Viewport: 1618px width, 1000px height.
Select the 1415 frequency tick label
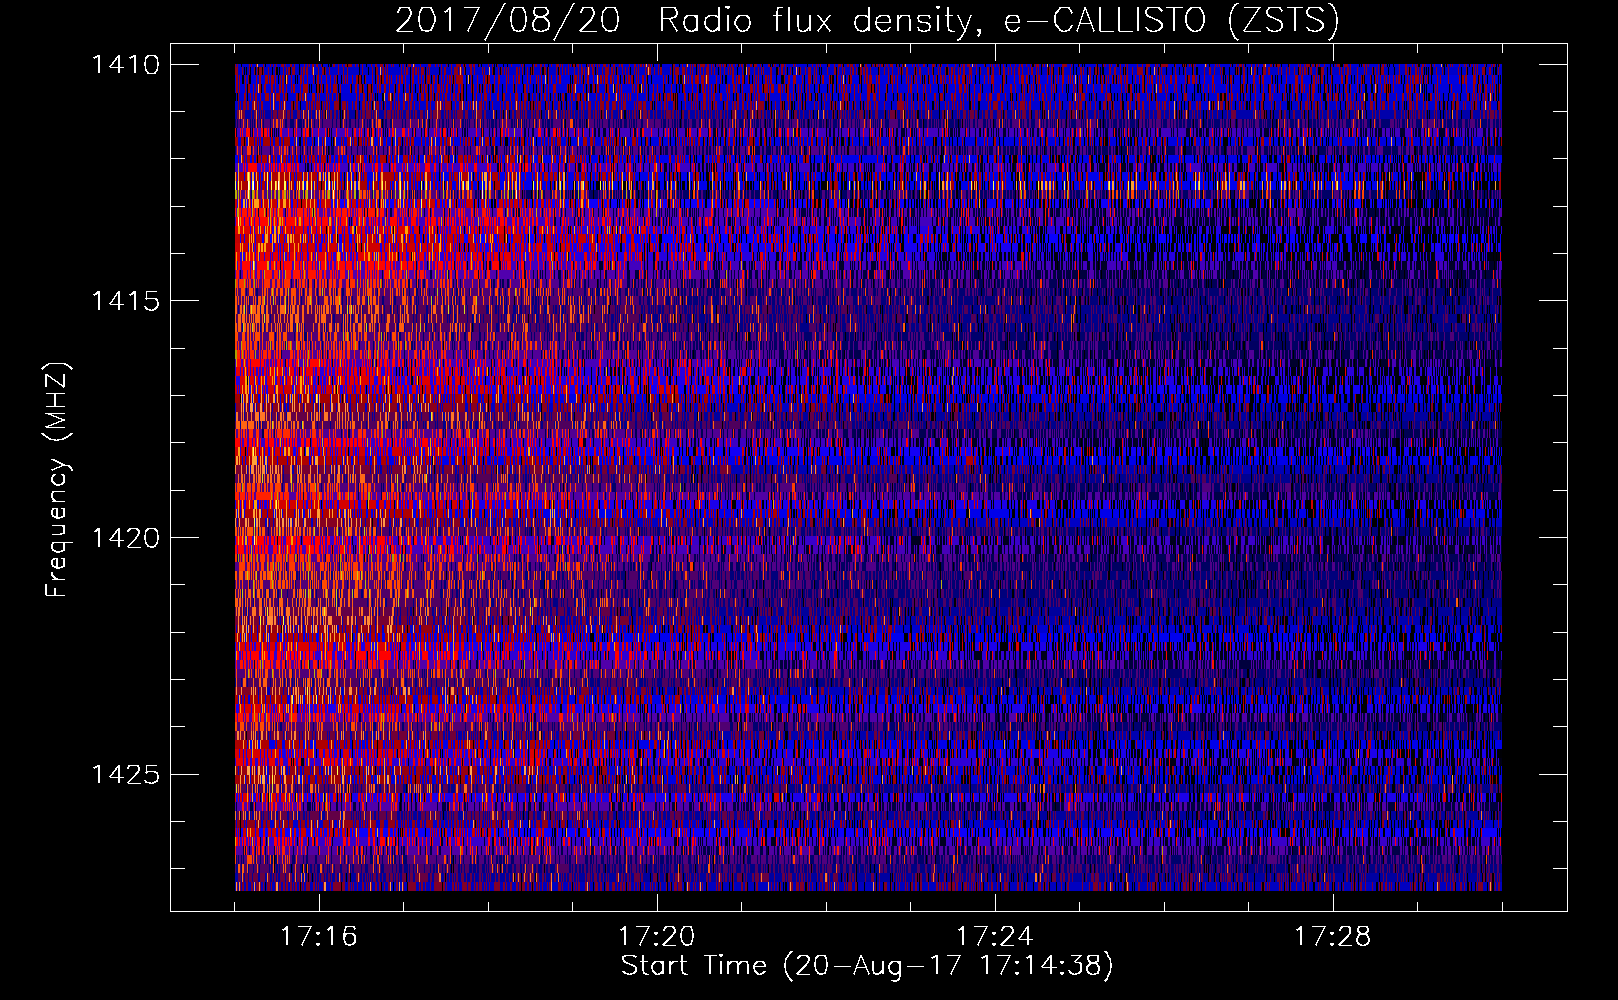pos(125,301)
